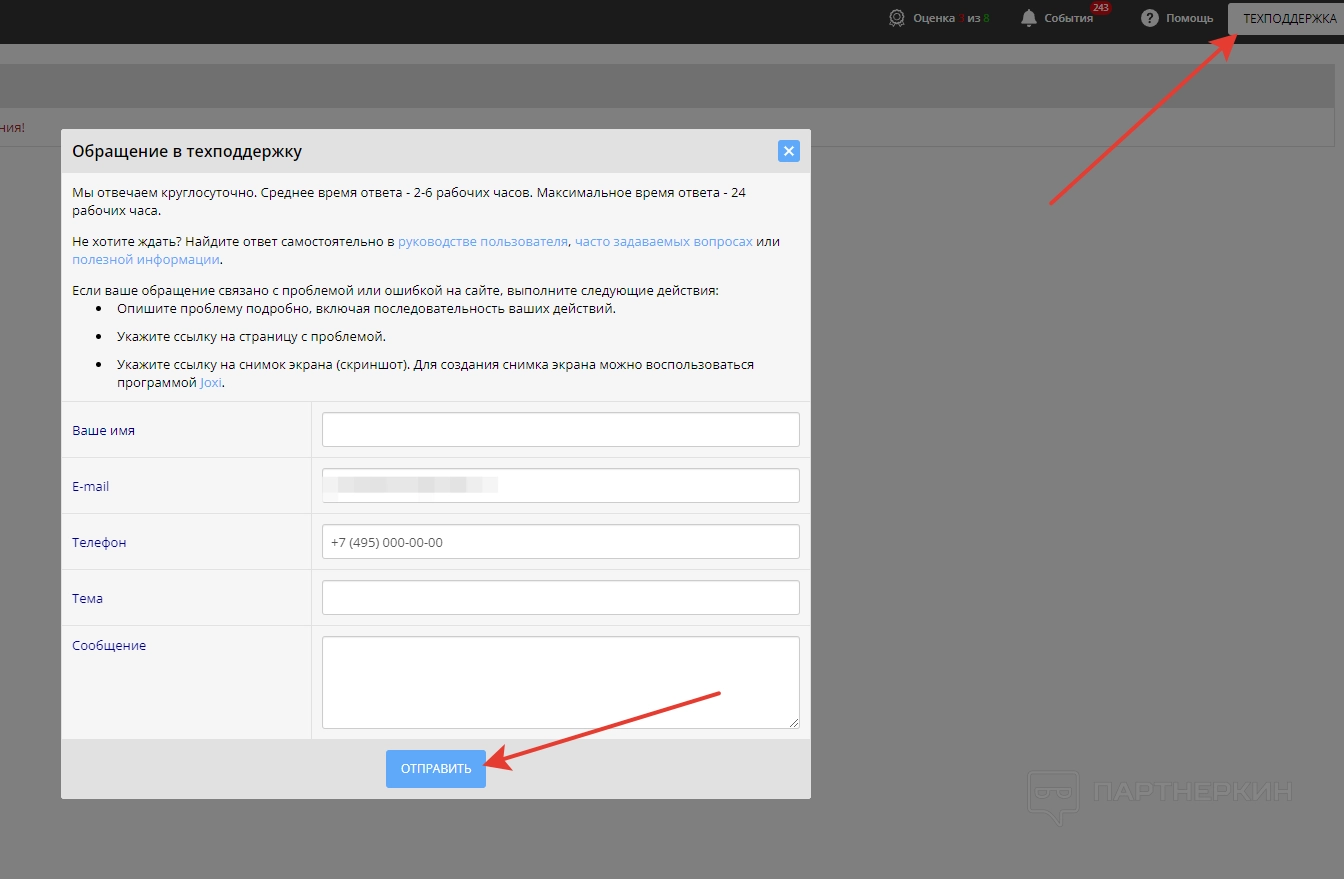This screenshot has height=879, width=1344.
Task: Open the руководстве пользователя link
Action: pos(483,242)
